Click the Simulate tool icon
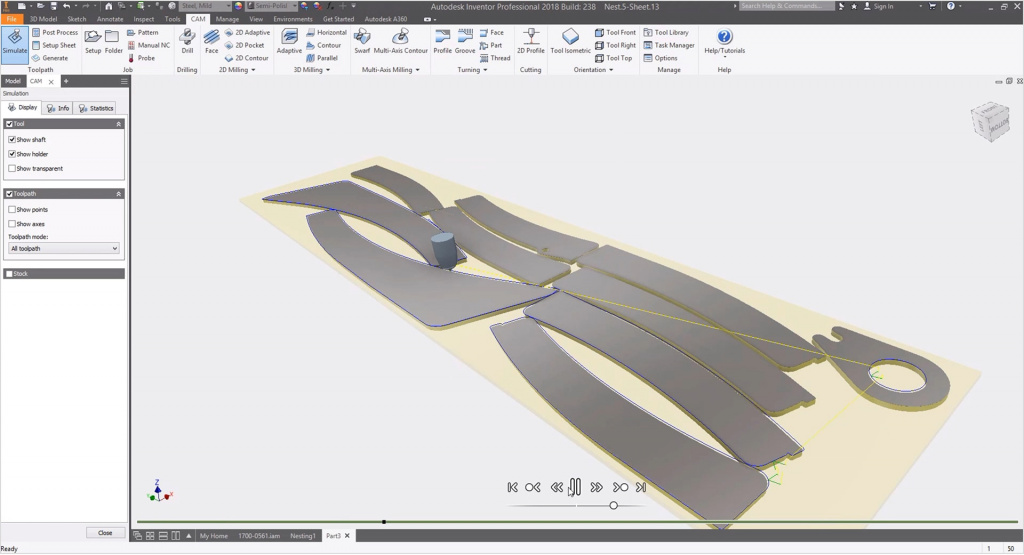 (x=15, y=41)
